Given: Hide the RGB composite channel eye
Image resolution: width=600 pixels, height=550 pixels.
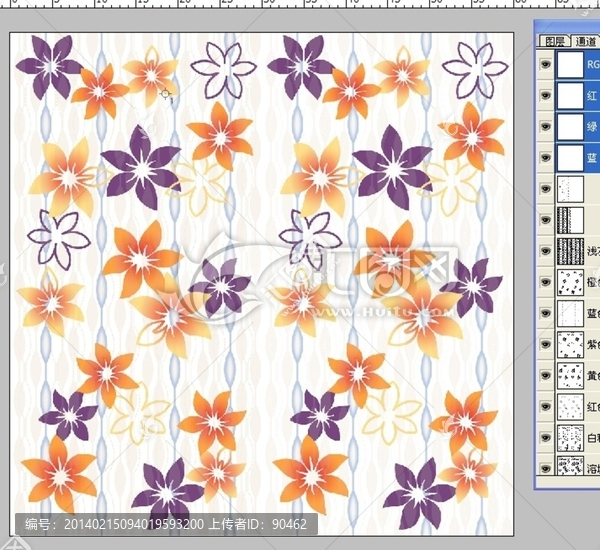Looking at the screenshot, I should (x=546, y=64).
